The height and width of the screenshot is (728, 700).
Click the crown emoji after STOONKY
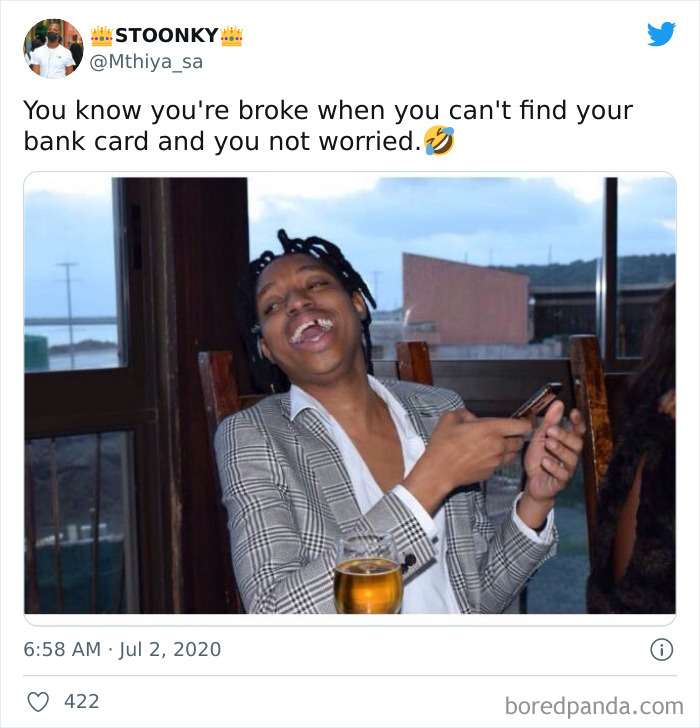232,36
